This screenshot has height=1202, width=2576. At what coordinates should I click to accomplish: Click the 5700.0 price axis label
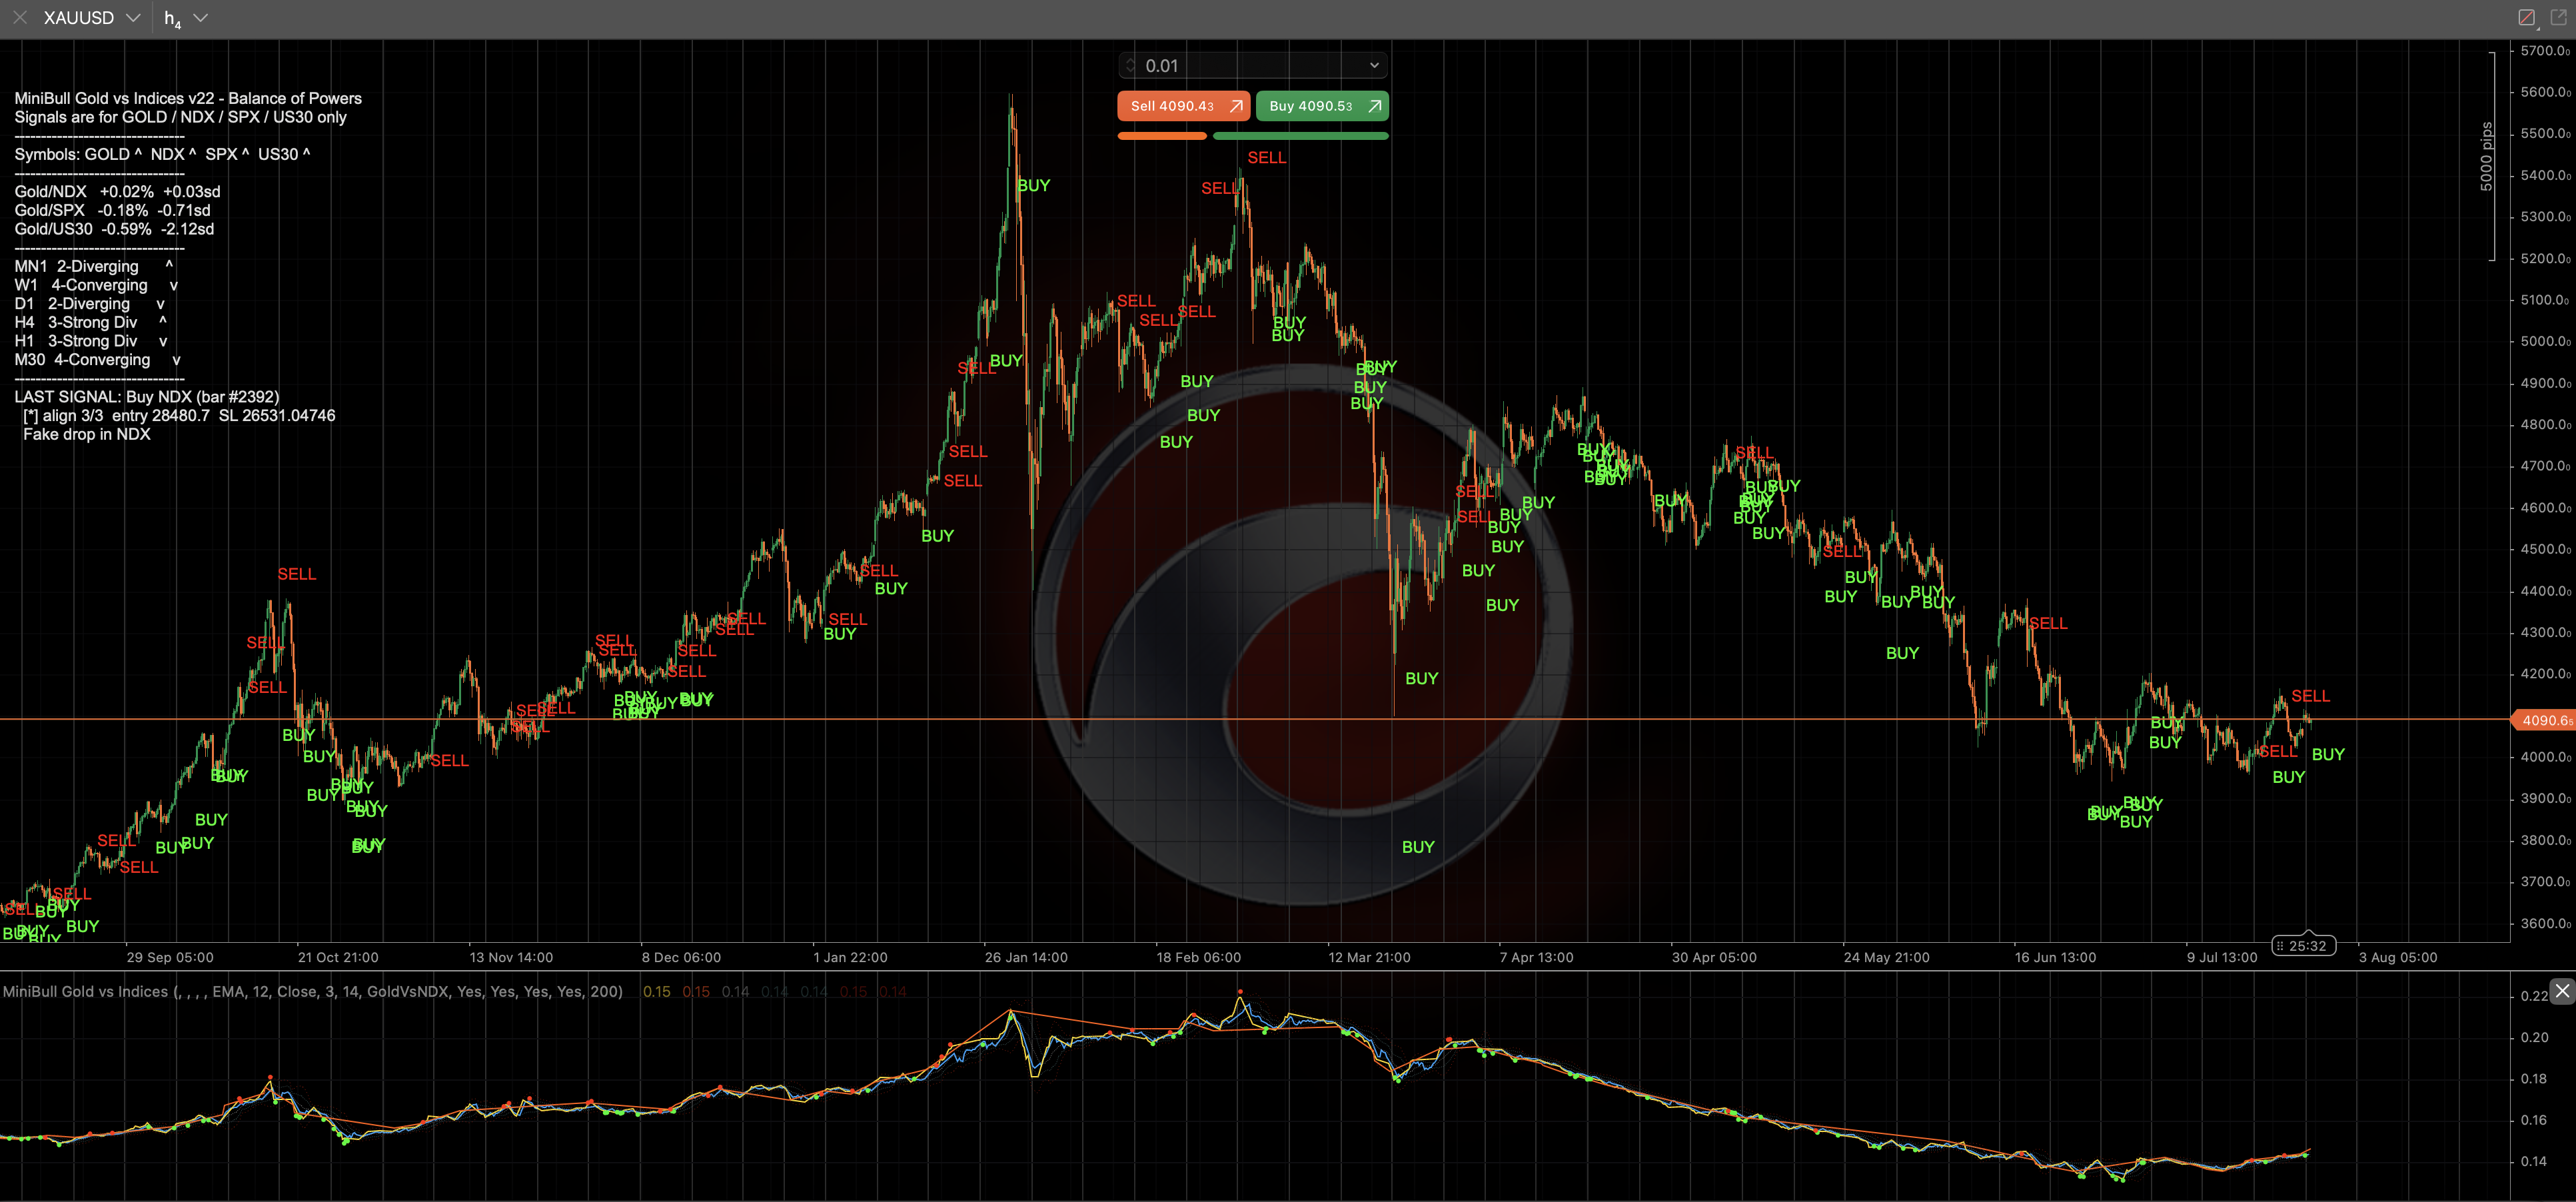coord(2544,50)
